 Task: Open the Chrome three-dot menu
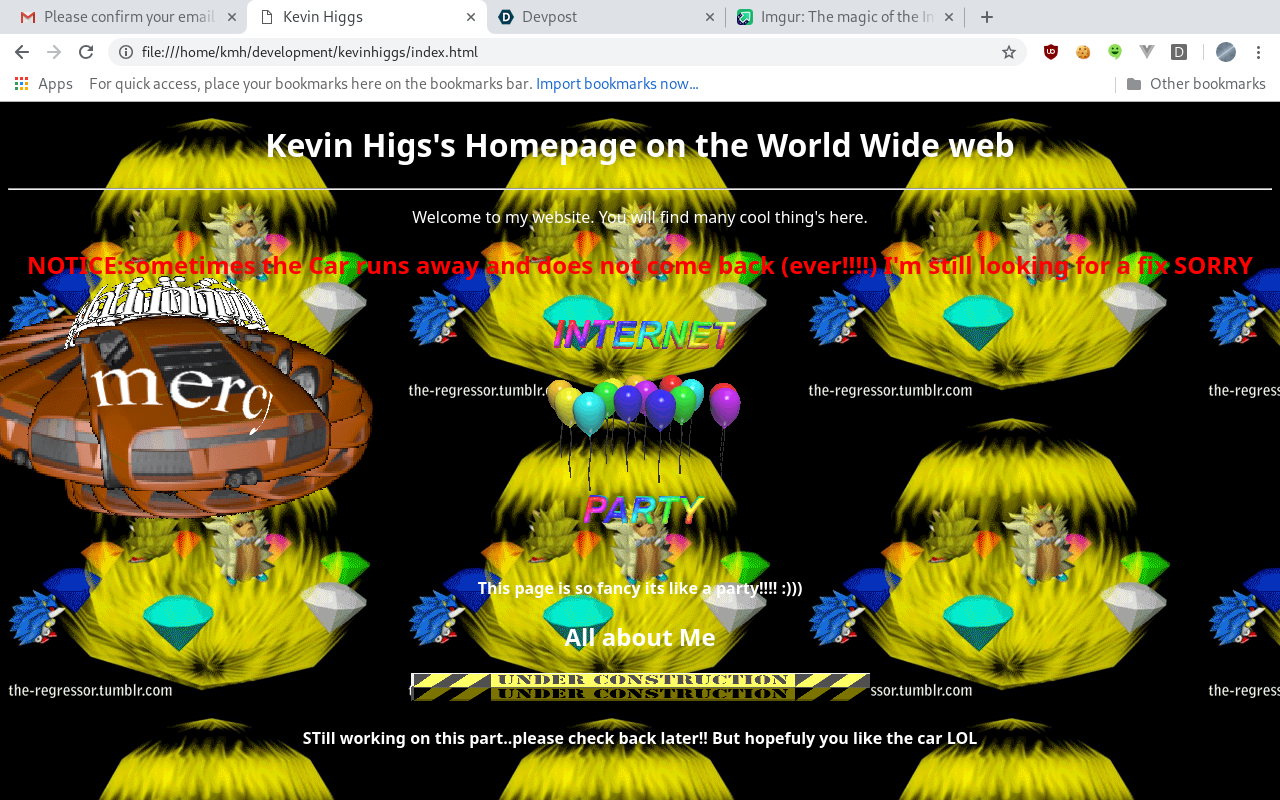tap(1258, 52)
